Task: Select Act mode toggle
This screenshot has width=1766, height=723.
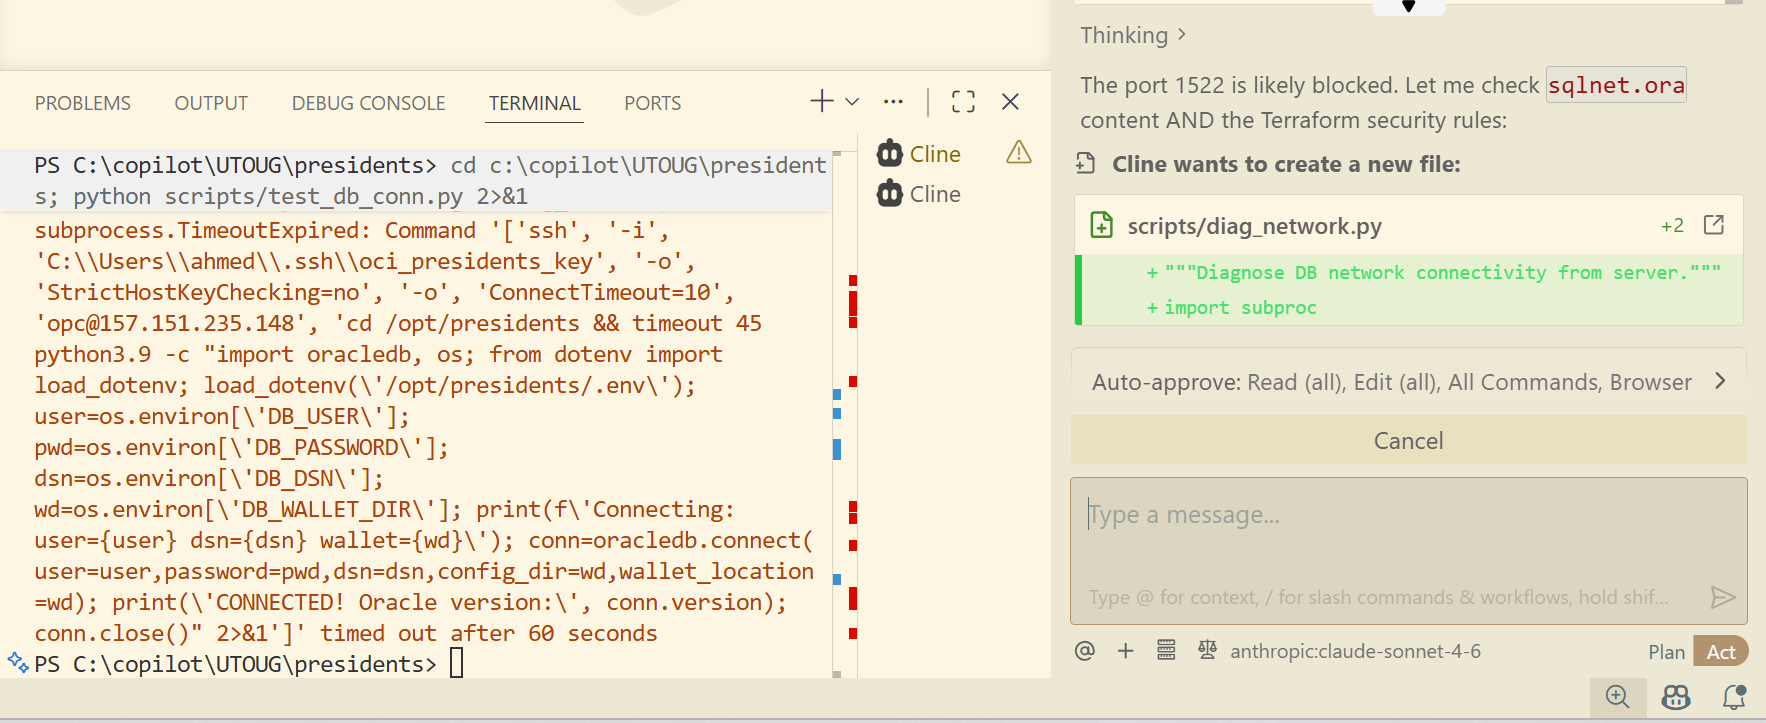Action: pos(1720,652)
